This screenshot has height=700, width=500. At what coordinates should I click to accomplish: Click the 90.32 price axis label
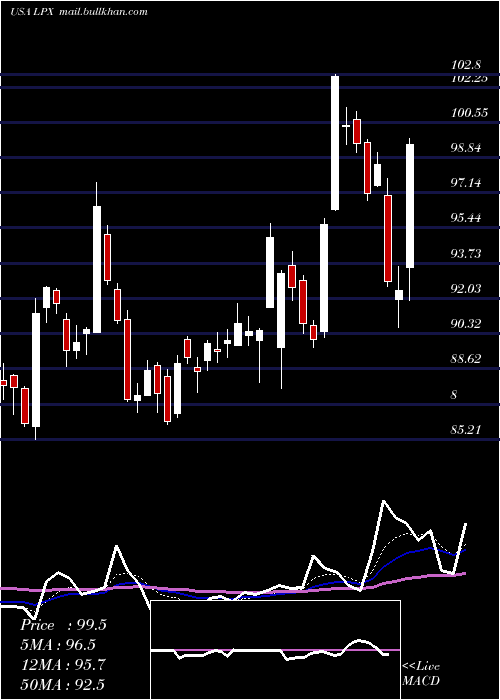(466, 324)
